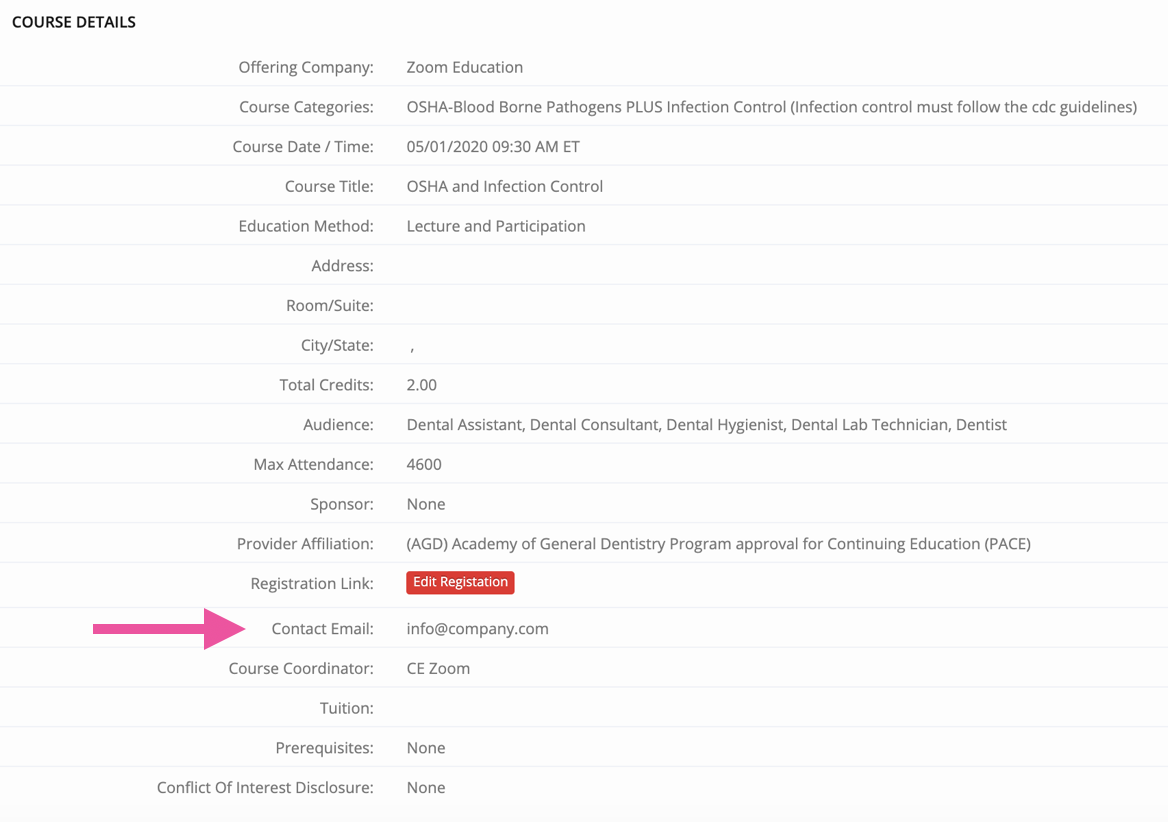The image size is (1174, 824).
Task: Select the Max Attendance value 4600
Action: click(x=424, y=464)
